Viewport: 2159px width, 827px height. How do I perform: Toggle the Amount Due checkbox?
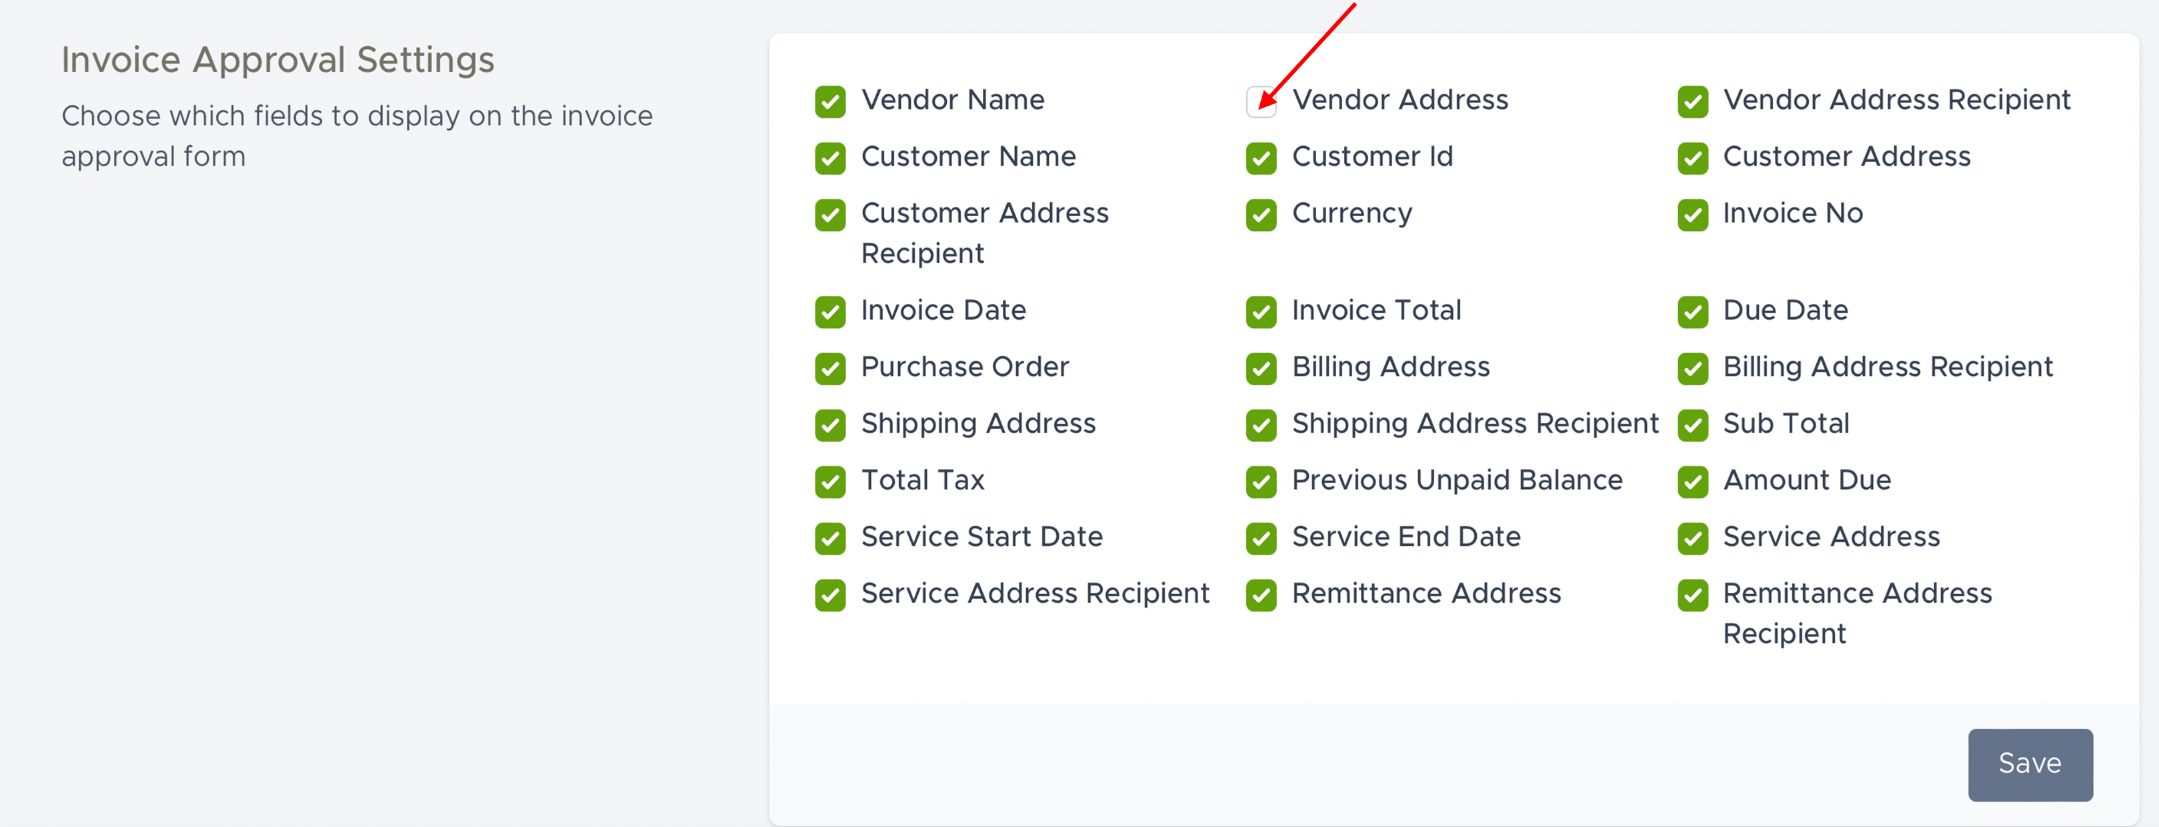(1692, 482)
